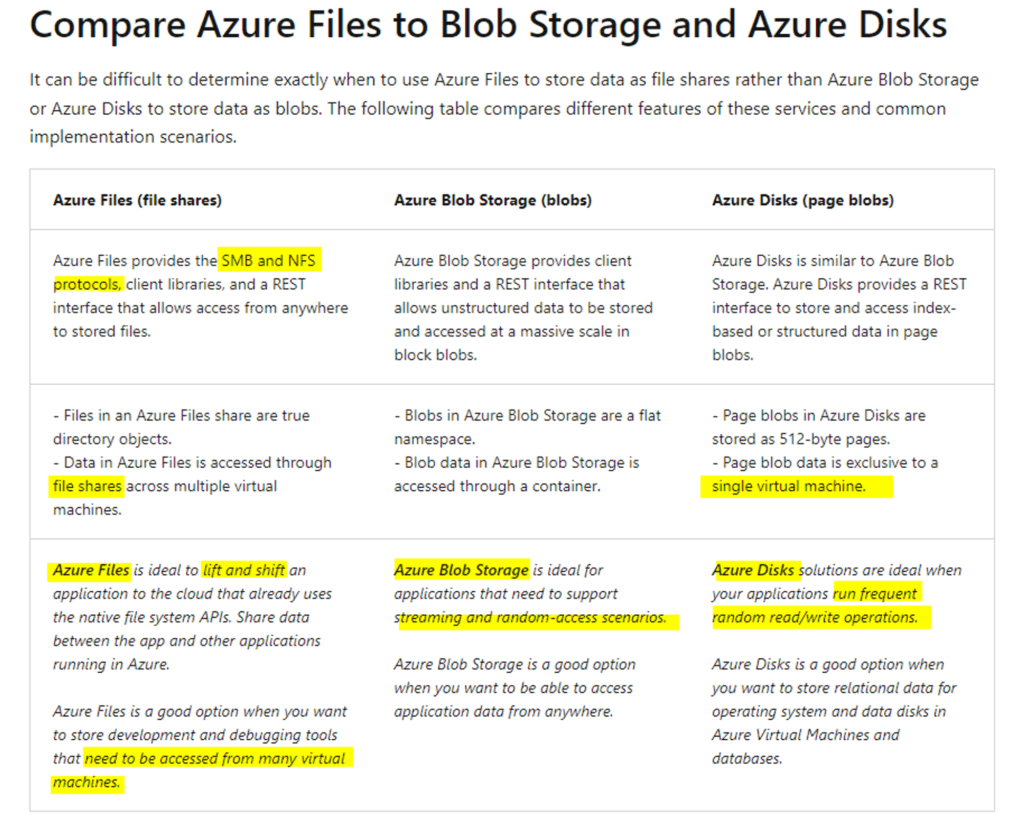
Task: Select the Azure Files (file shares) column header
Action: (137, 200)
